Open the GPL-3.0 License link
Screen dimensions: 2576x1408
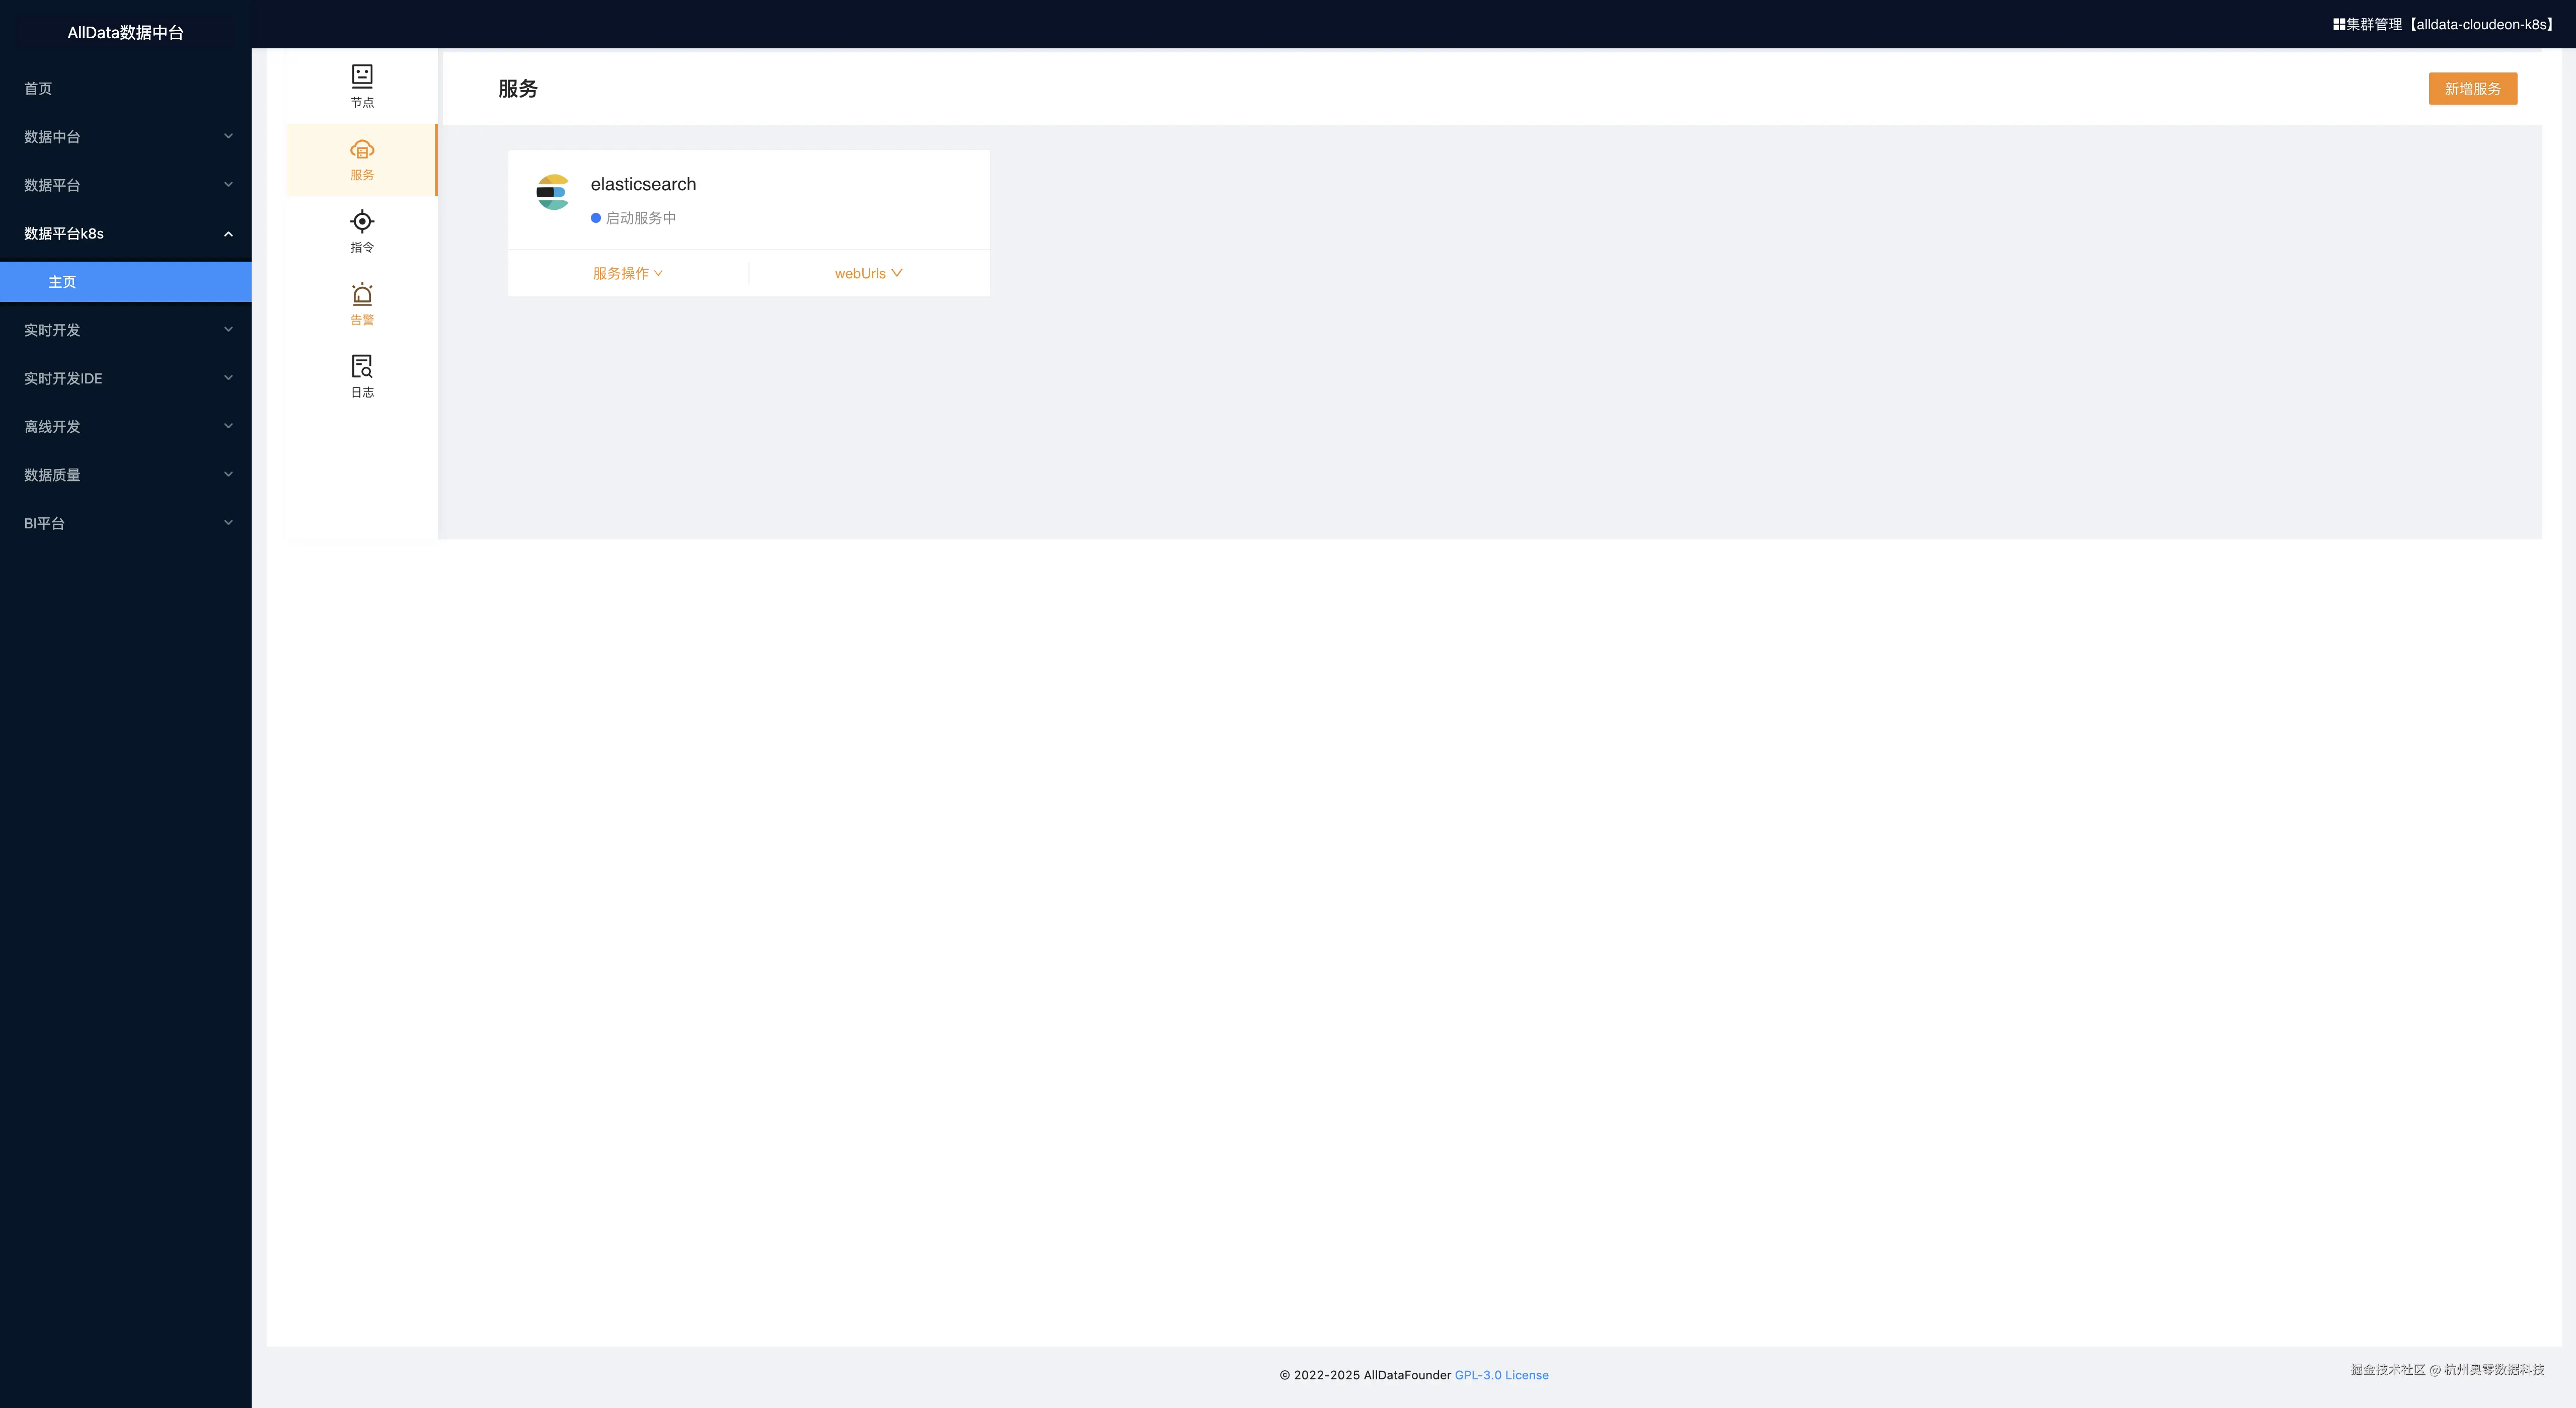[1501, 1375]
